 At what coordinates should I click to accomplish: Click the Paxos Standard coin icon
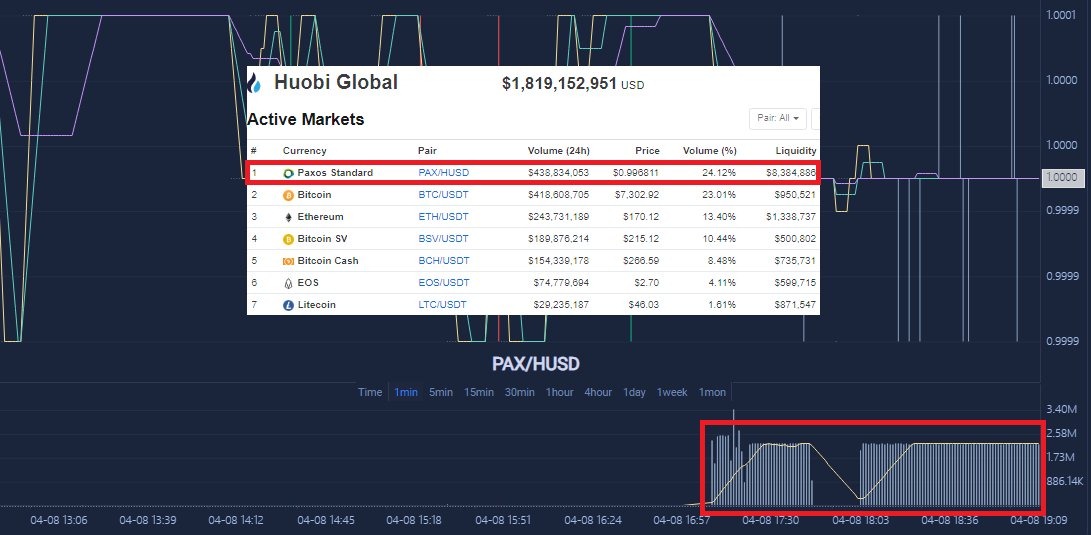point(289,173)
